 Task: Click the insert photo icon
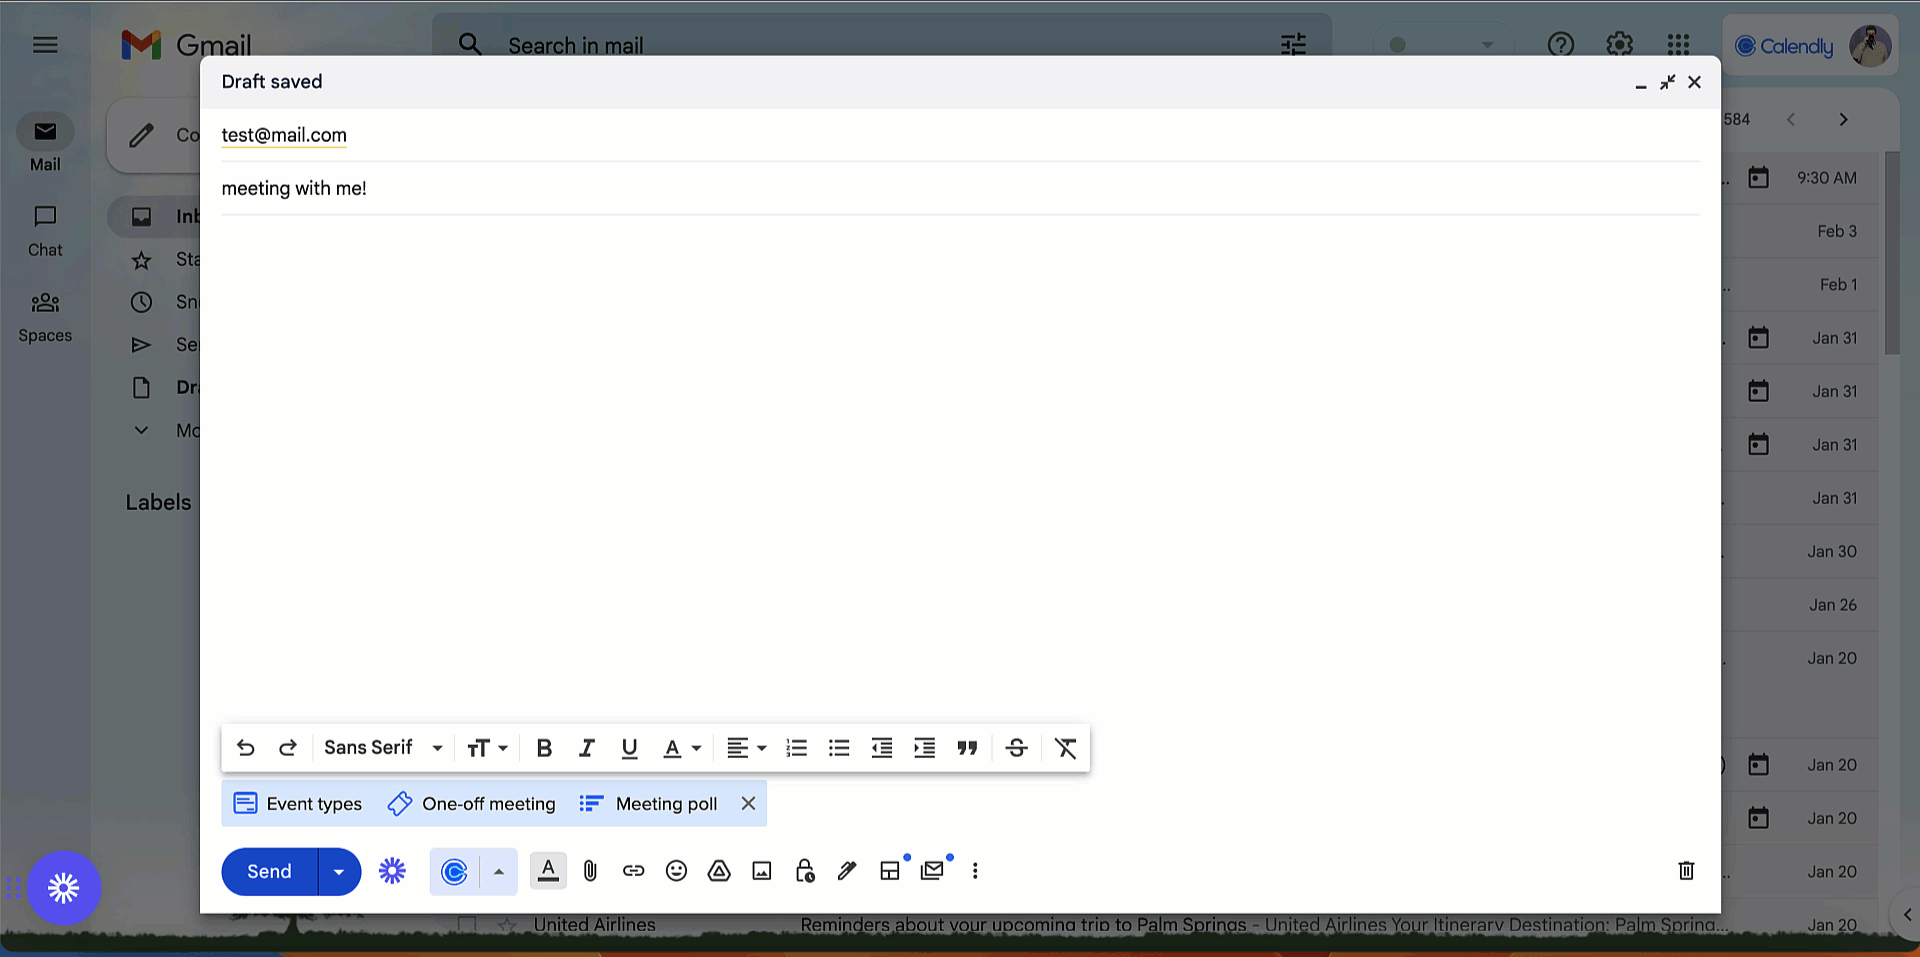(762, 871)
